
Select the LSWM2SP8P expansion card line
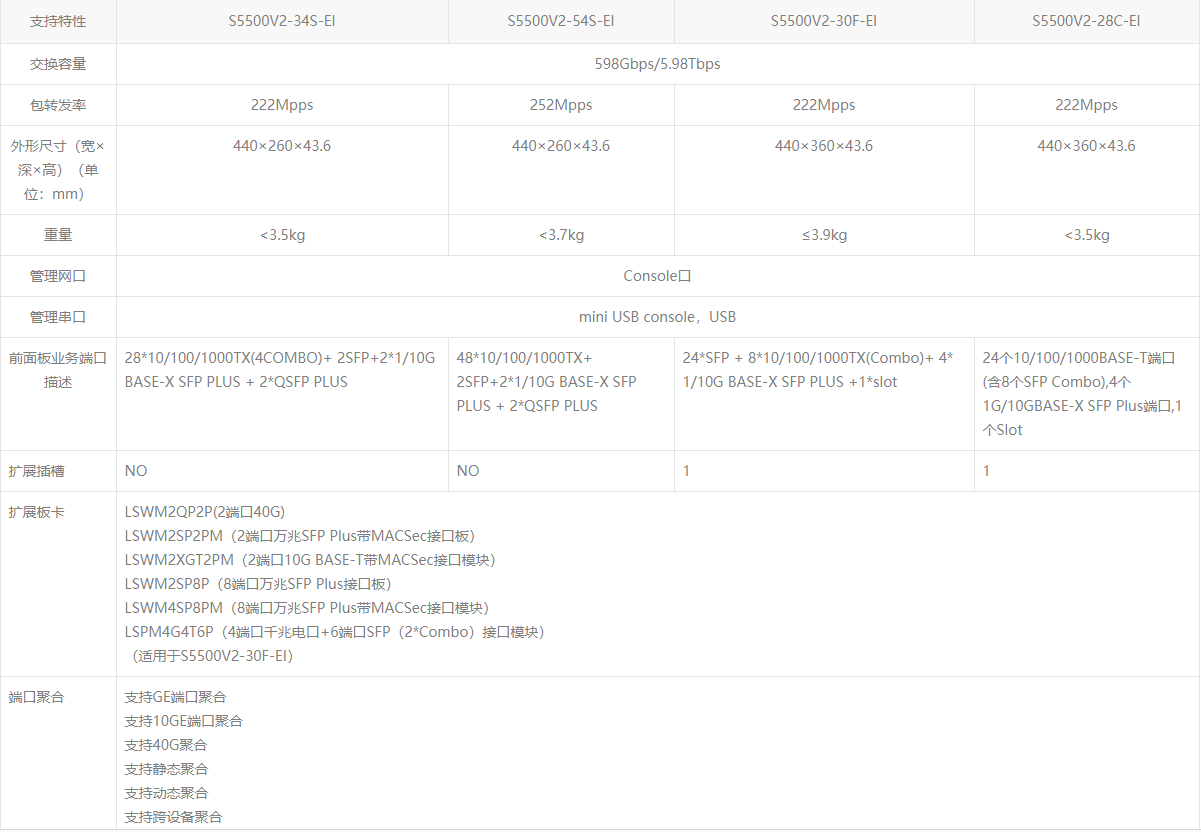point(258,584)
